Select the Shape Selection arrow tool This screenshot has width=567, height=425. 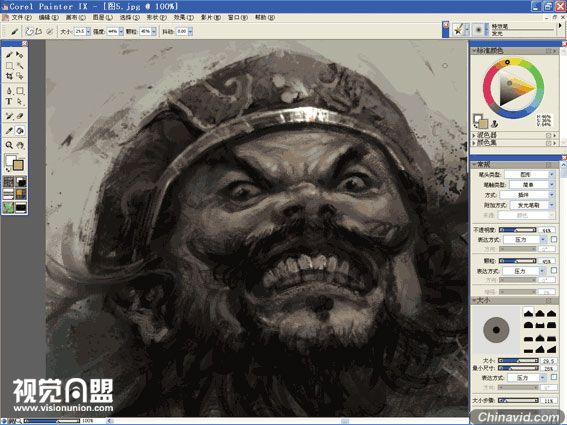point(20,102)
